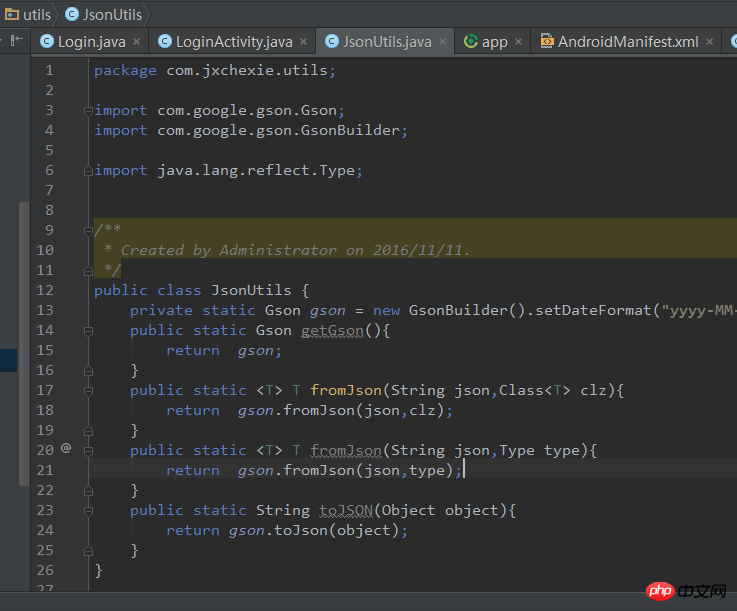The width and height of the screenshot is (737, 611).
Task: Open the app tab
Action: click(x=494, y=41)
